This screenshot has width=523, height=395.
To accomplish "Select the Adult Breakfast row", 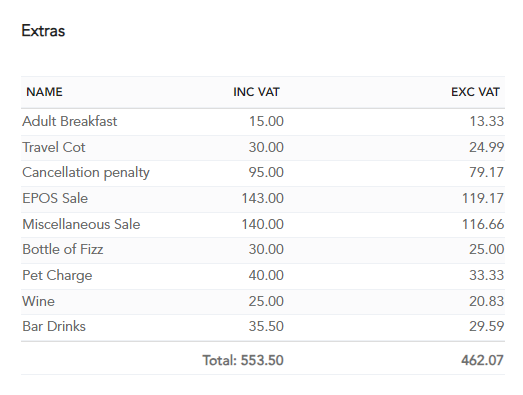I will 263,121.
